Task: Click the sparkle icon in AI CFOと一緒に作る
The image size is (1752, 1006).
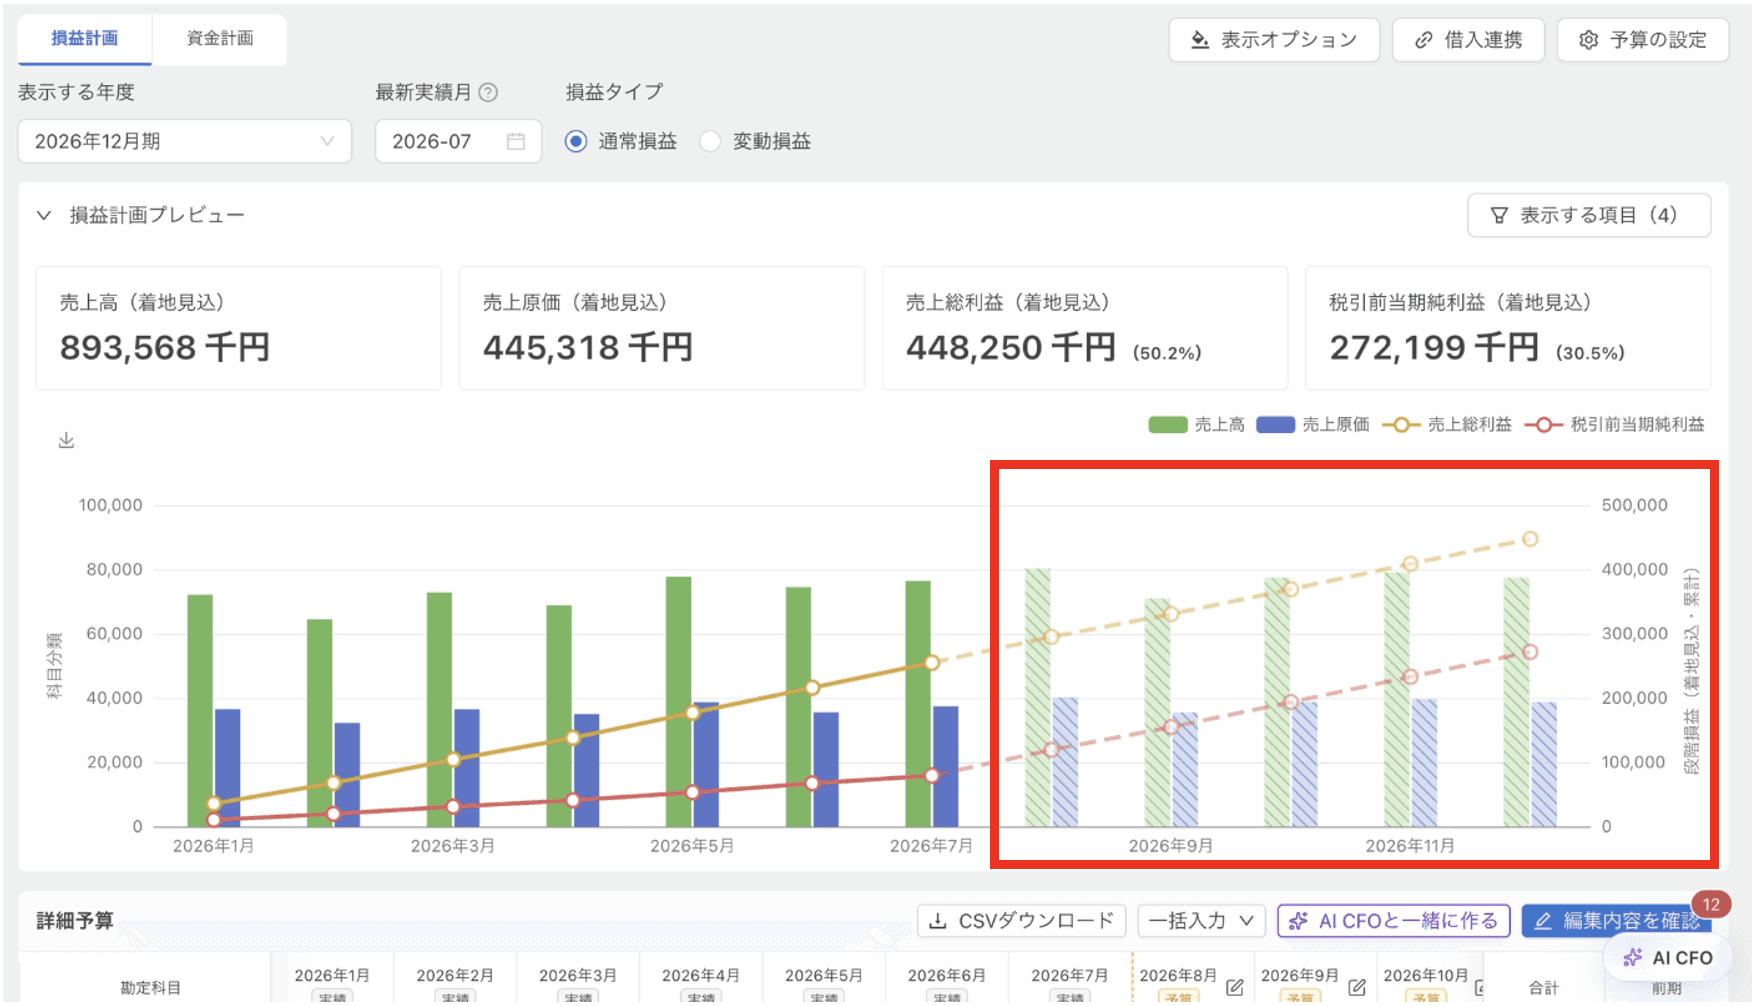Action: 1298,921
